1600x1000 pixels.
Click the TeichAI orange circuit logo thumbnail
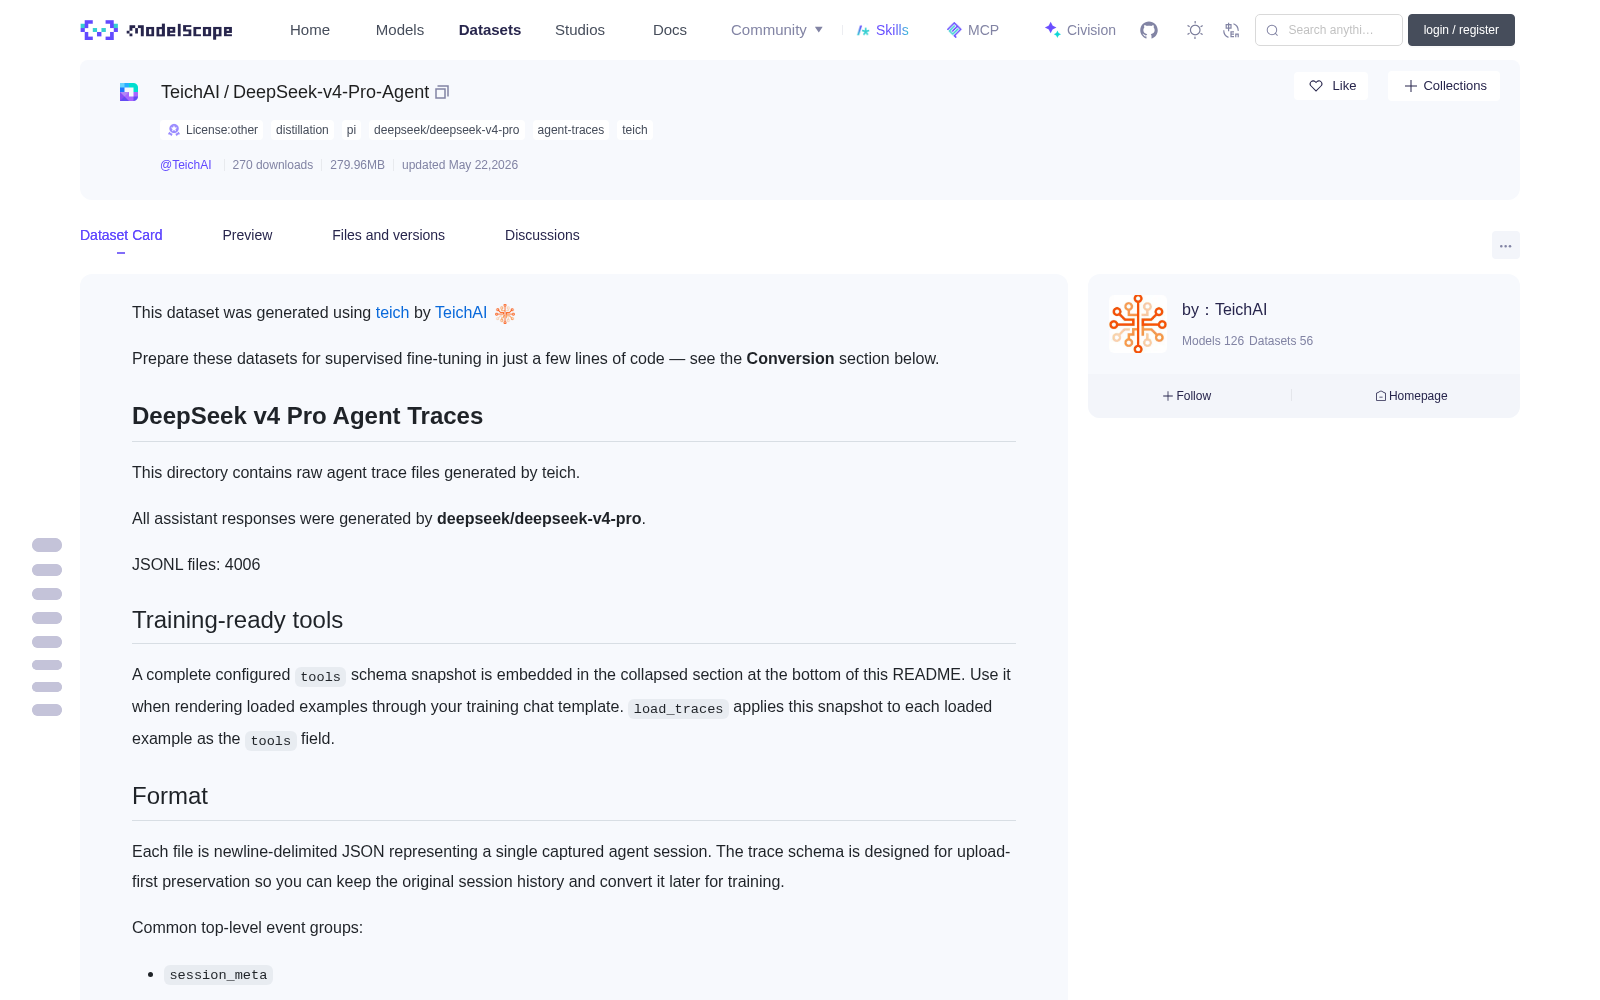(1138, 324)
